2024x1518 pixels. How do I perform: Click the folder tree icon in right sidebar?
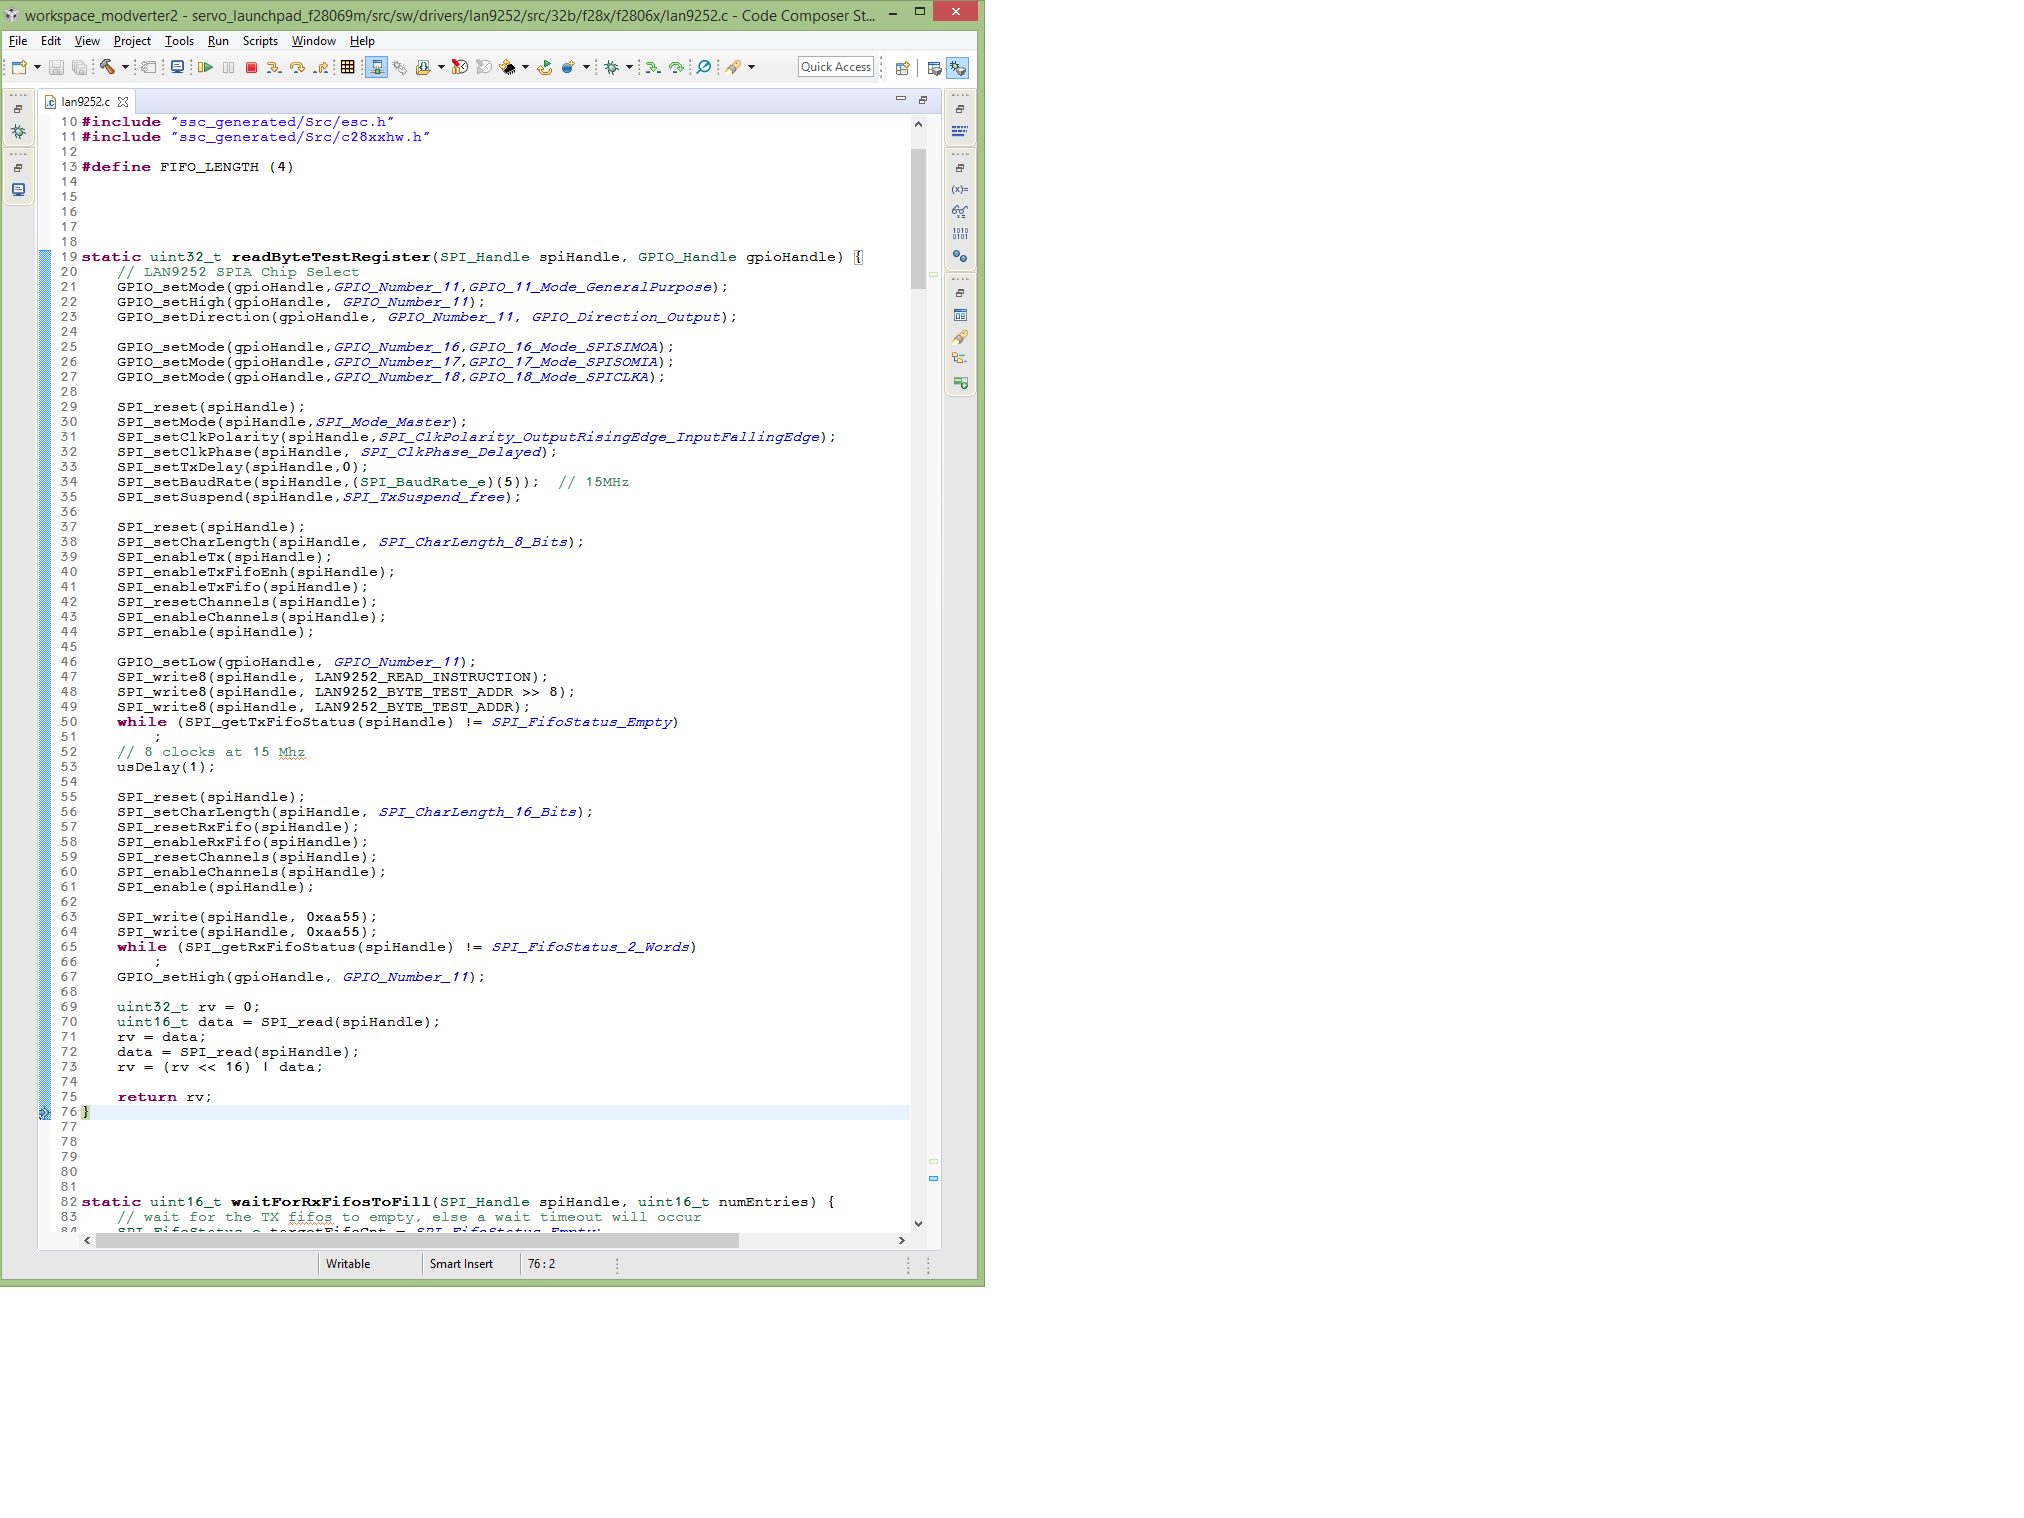coord(960,359)
